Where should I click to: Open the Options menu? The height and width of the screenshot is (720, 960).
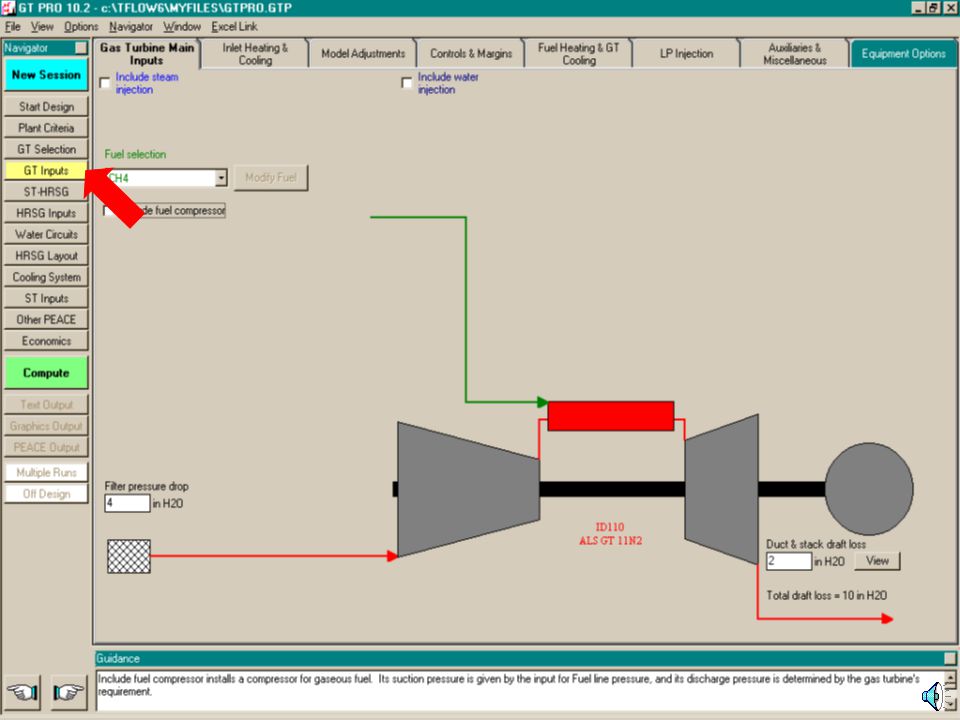[81, 26]
